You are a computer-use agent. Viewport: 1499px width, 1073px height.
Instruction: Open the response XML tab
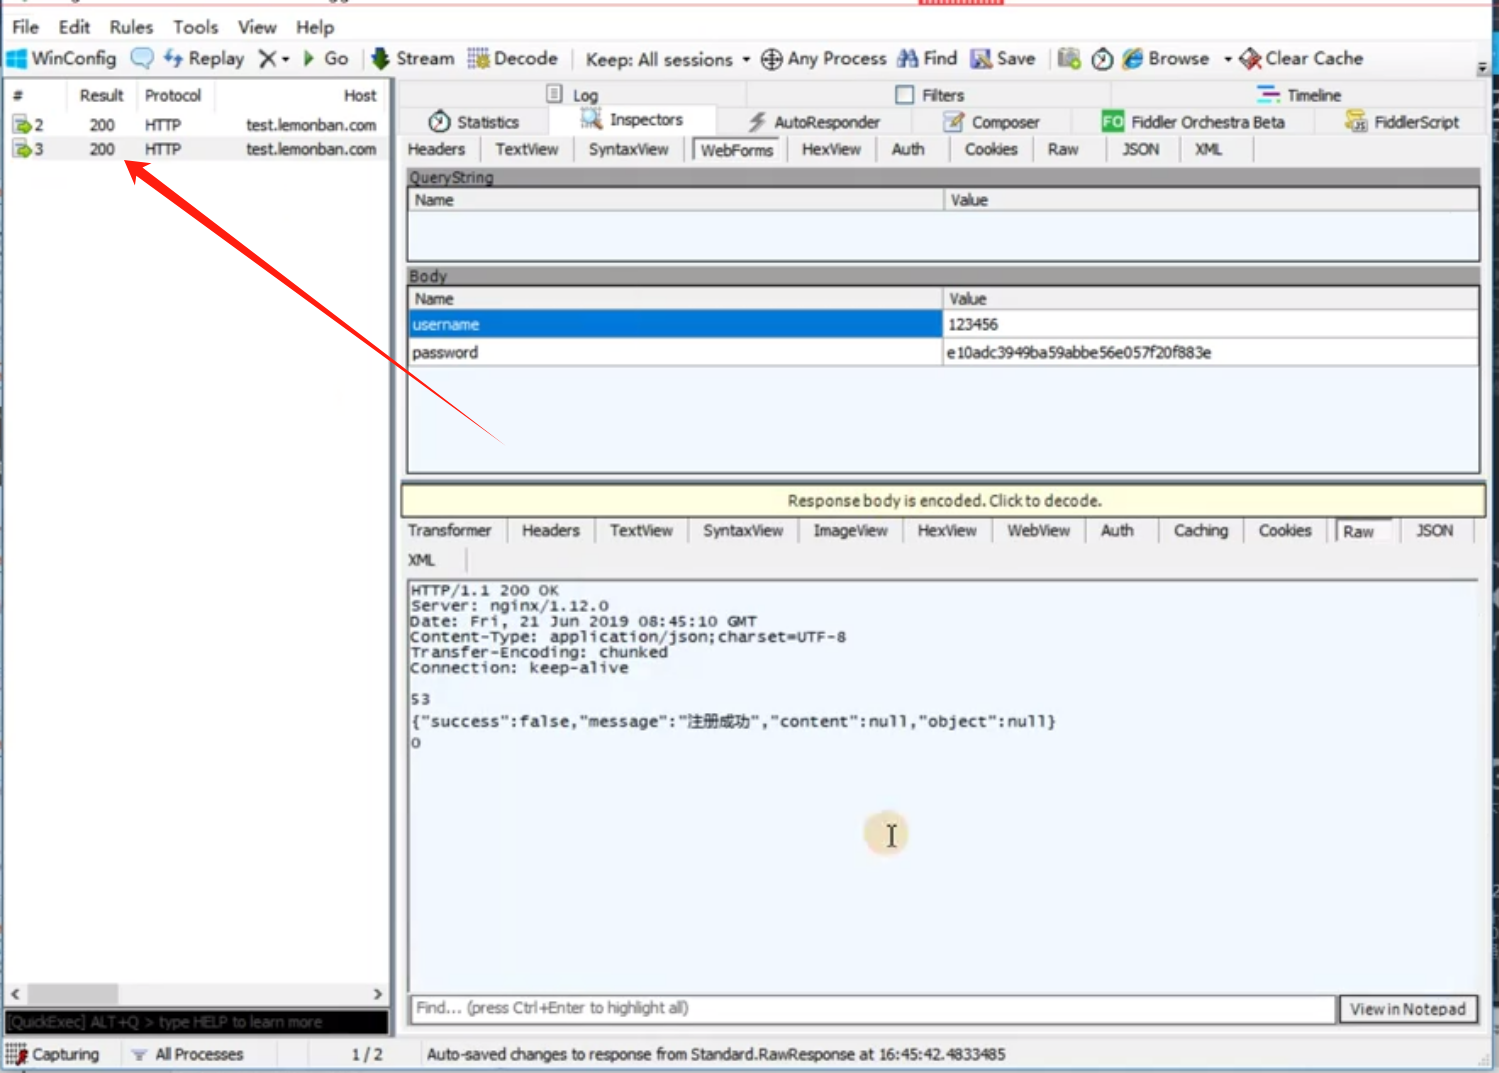(421, 560)
